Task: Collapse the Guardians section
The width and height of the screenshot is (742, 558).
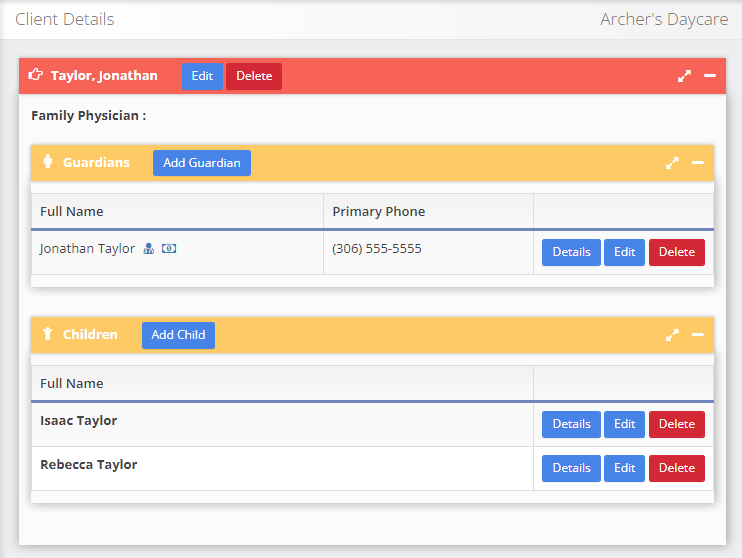Action: coord(698,163)
